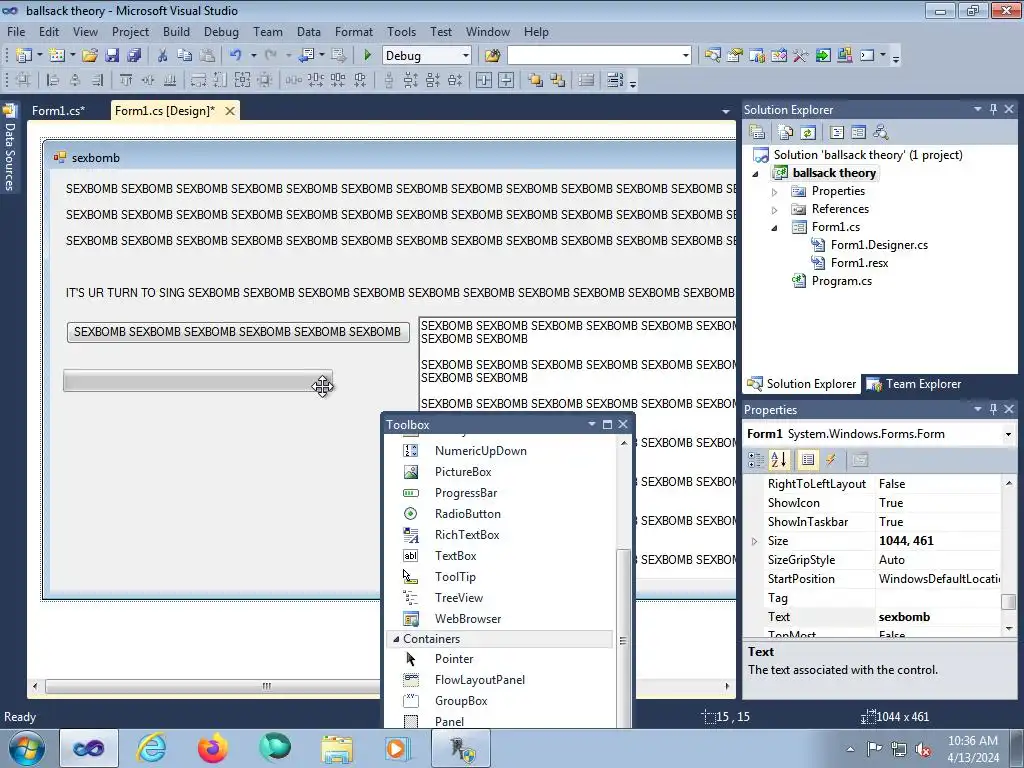Click the Toolbox vertical scrollbar thumb

click(623, 637)
